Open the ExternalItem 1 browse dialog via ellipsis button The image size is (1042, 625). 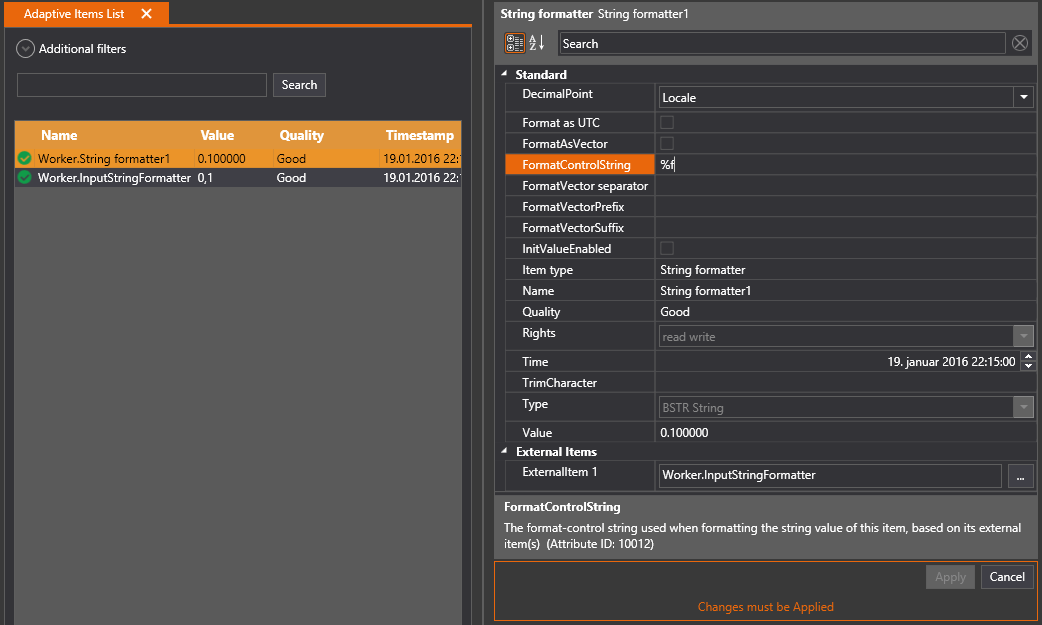click(x=1021, y=476)
